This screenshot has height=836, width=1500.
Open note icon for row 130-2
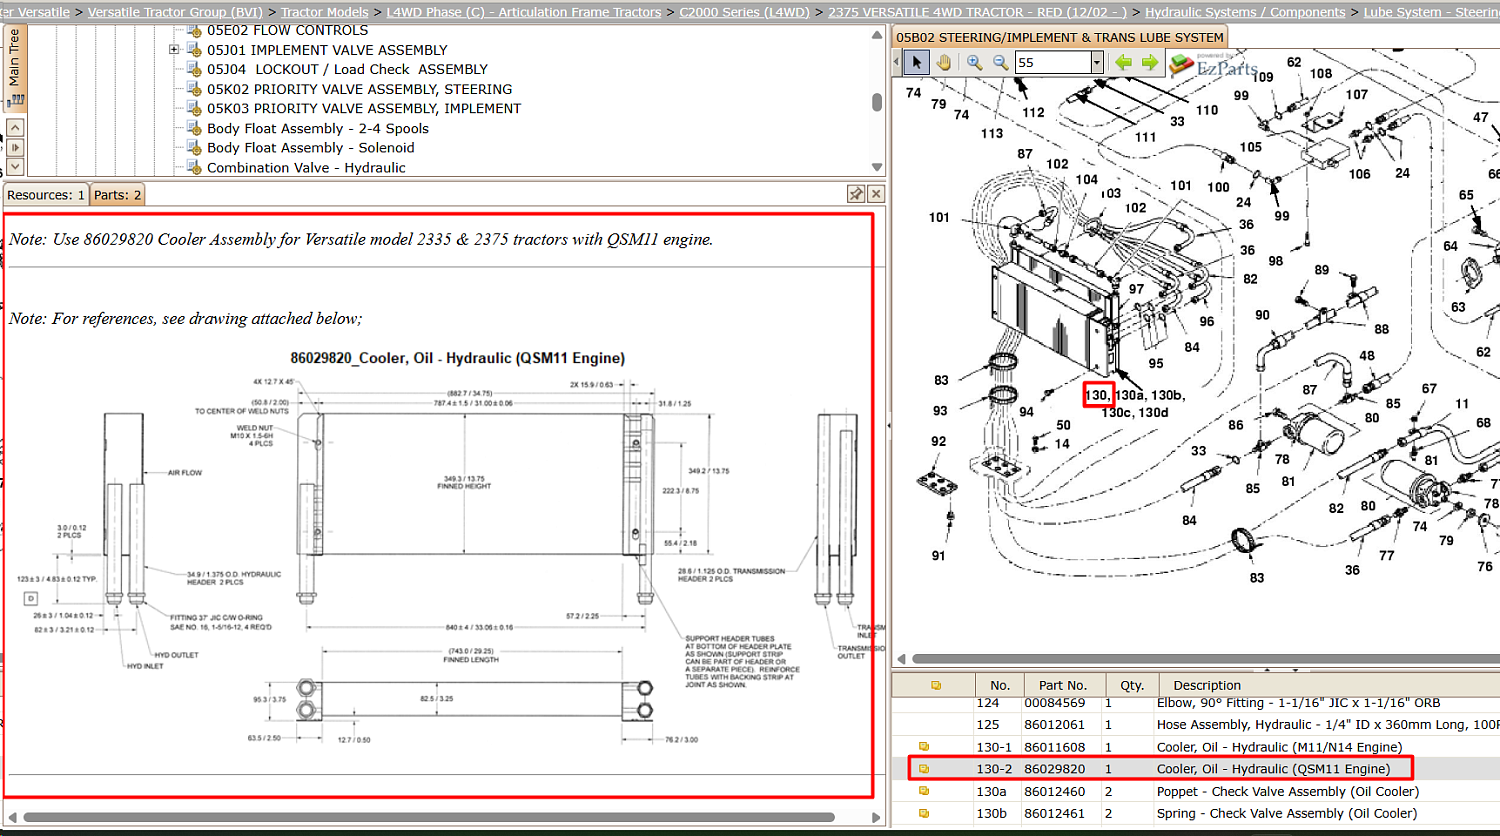[x=924, y=769]
